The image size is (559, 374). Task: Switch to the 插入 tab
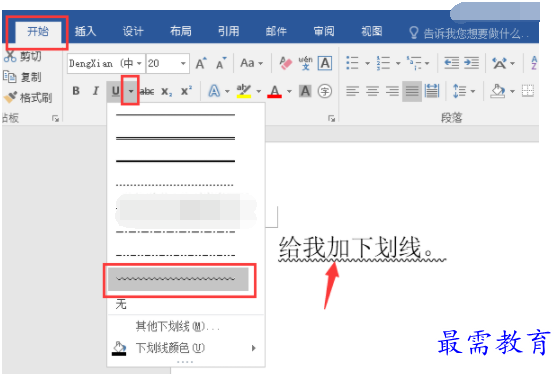[x=85, y=31]
